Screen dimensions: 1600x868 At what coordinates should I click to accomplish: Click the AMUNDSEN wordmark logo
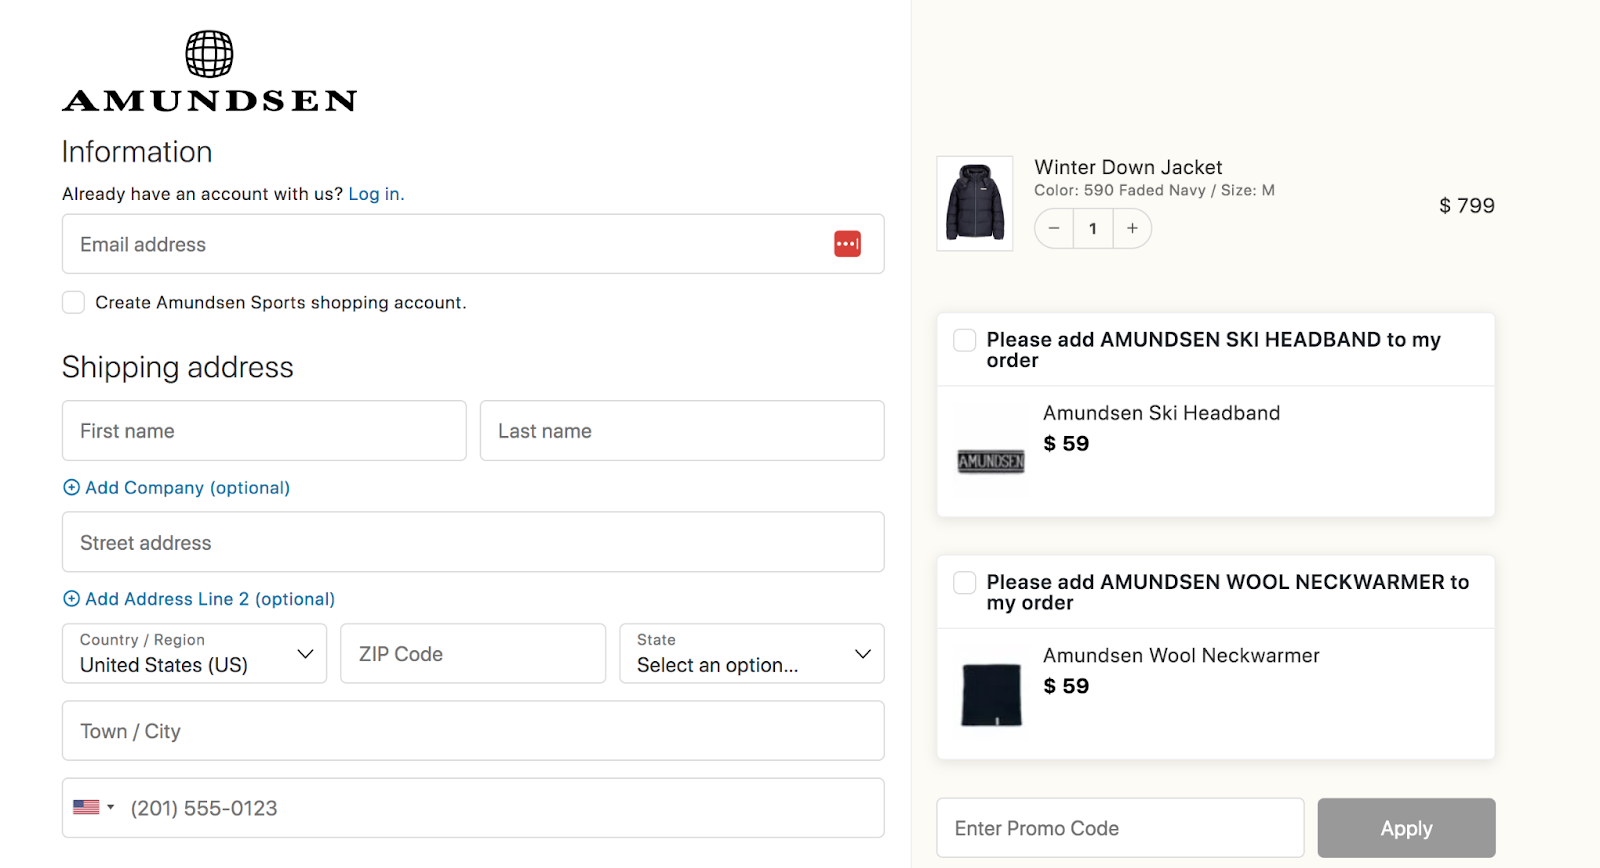(209, 100)
